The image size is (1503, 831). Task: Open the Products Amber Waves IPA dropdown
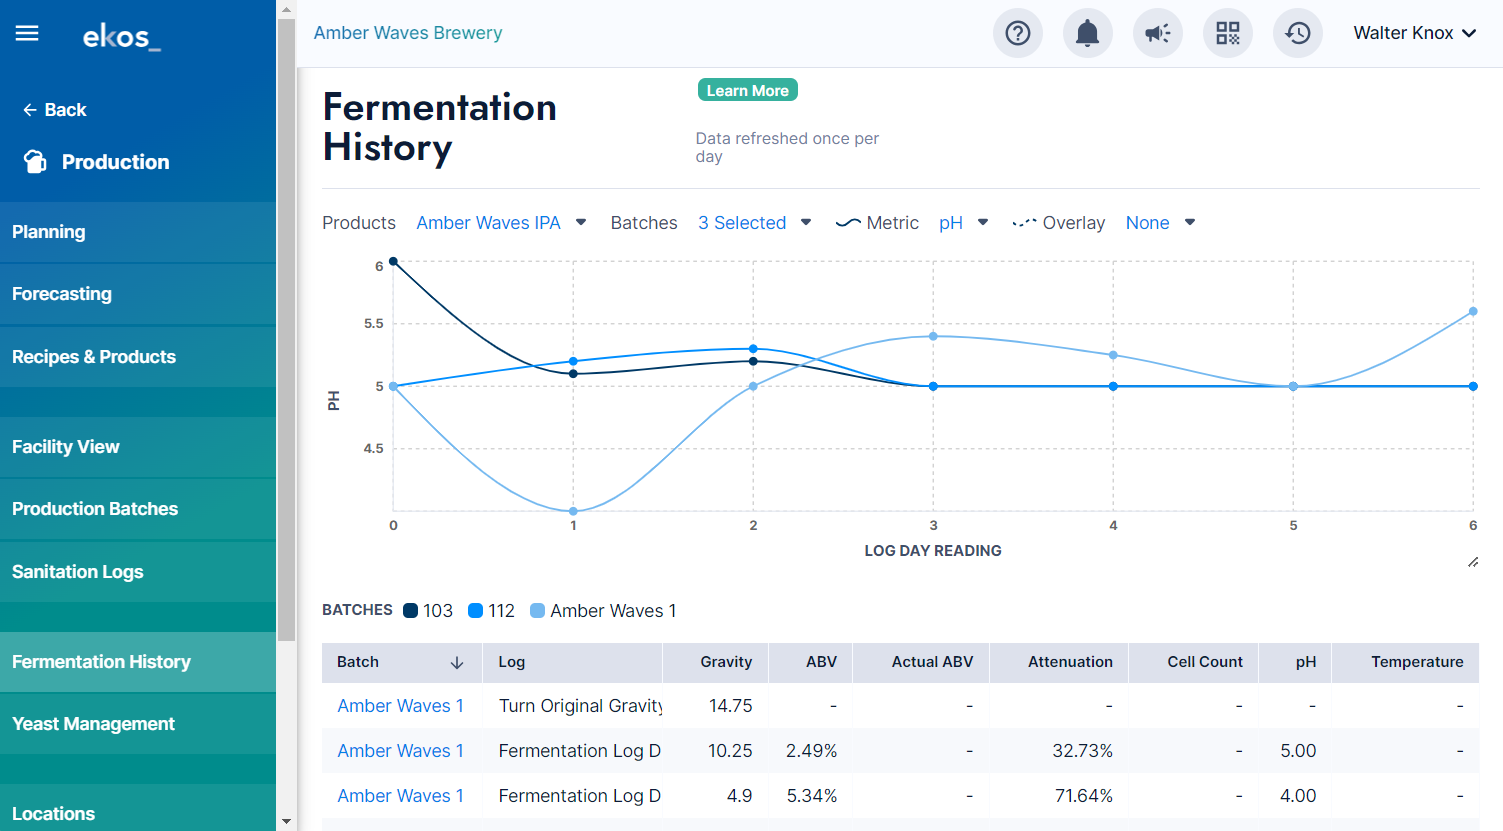click(501, 223)
